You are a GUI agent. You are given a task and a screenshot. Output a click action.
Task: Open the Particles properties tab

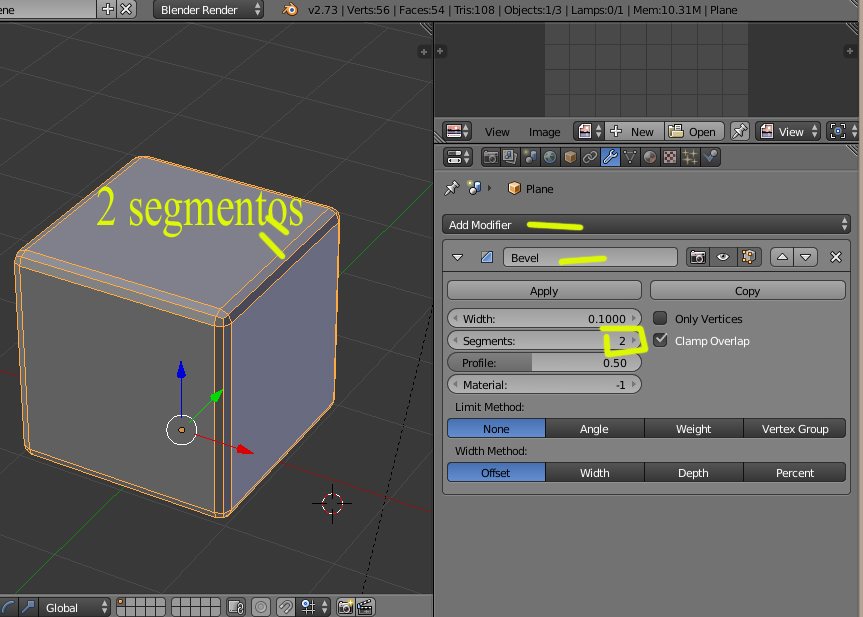coord(690,157)
